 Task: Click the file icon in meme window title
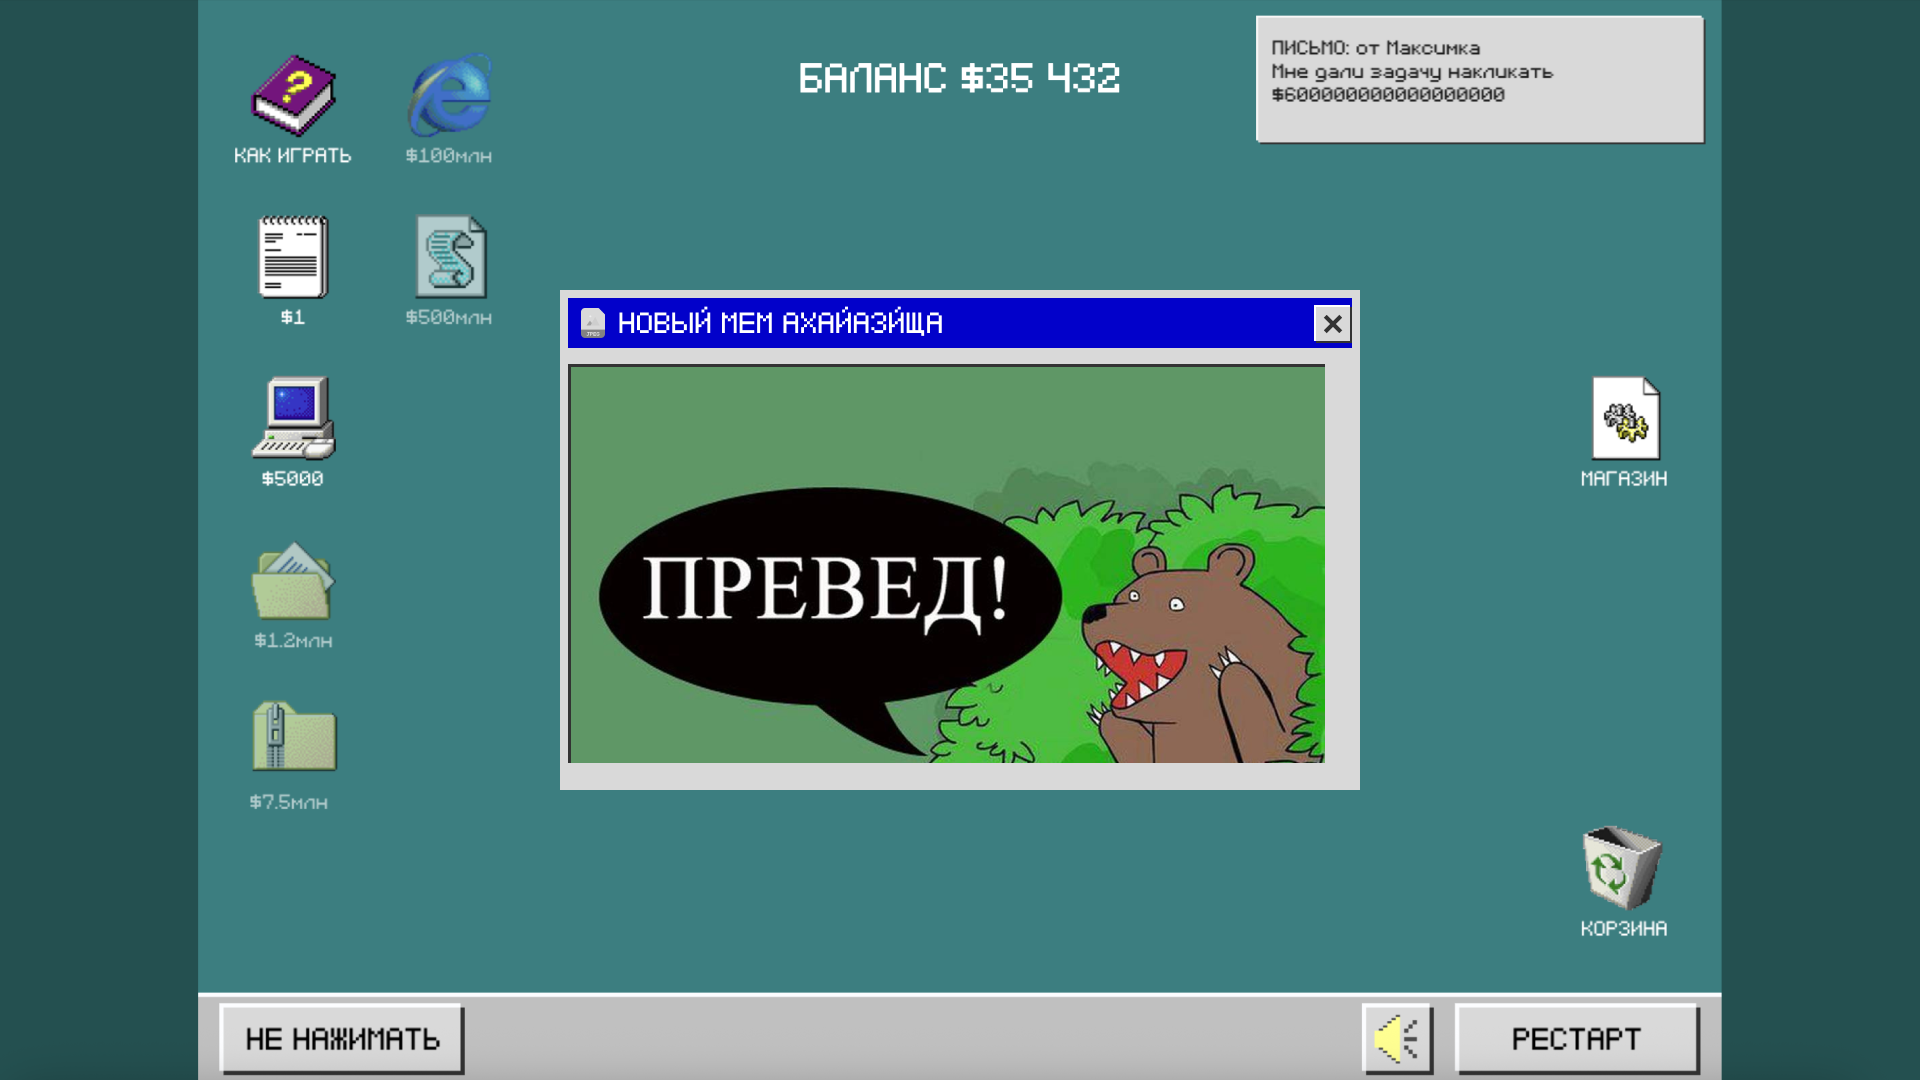(x=593, y=322)
